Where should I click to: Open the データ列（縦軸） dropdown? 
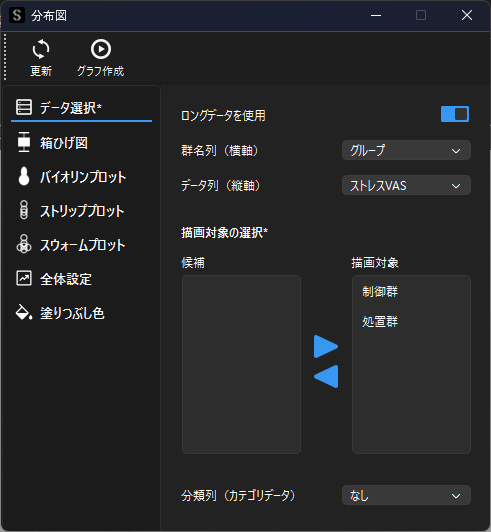[406, 185]
